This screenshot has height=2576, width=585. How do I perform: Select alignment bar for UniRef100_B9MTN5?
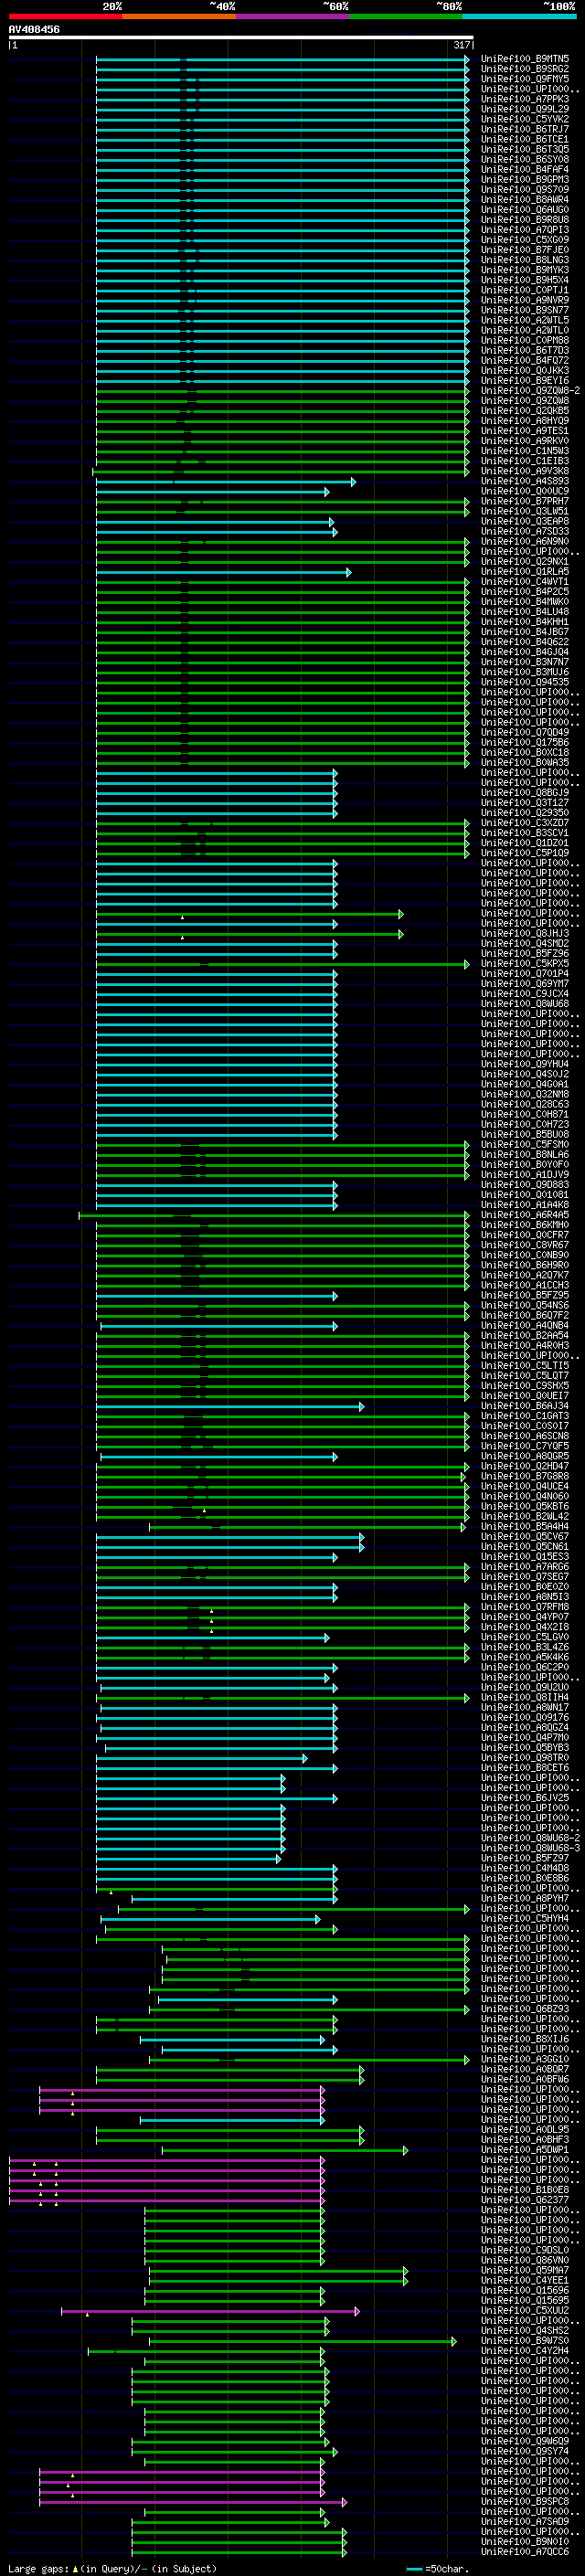tap(282, 59)
